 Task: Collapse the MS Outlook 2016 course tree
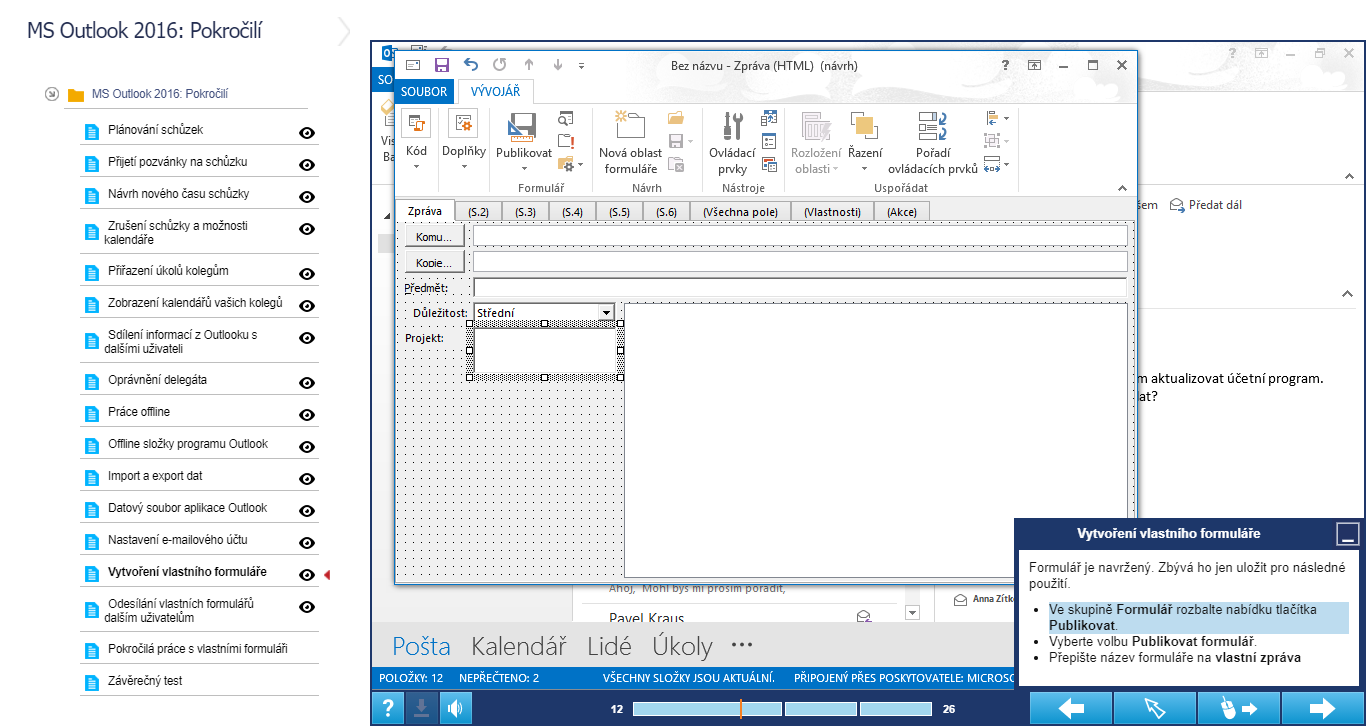tap(52, 95)
